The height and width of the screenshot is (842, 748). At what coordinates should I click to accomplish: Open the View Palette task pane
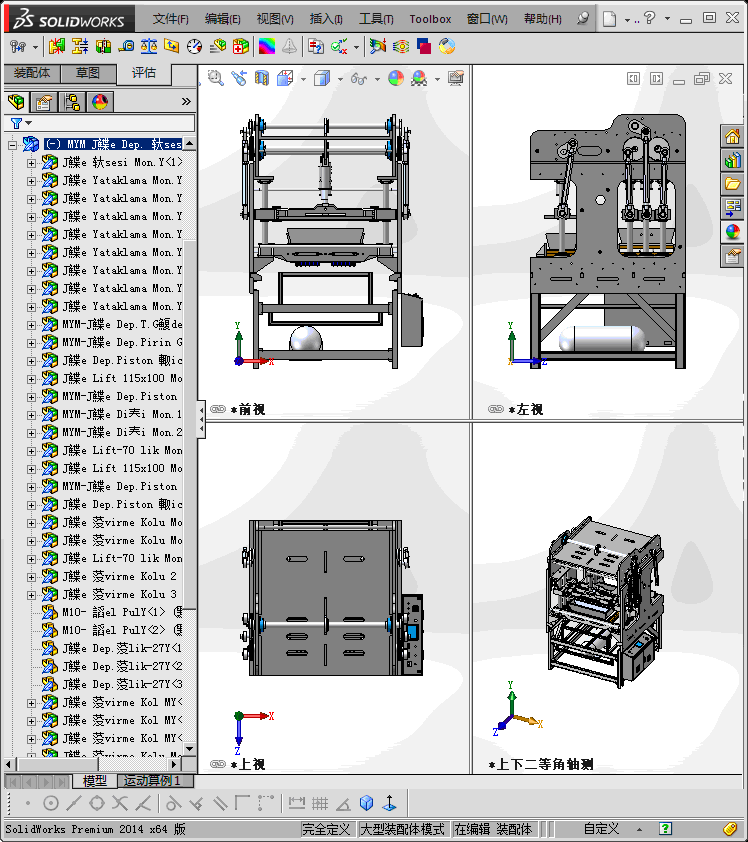point(732,208)
